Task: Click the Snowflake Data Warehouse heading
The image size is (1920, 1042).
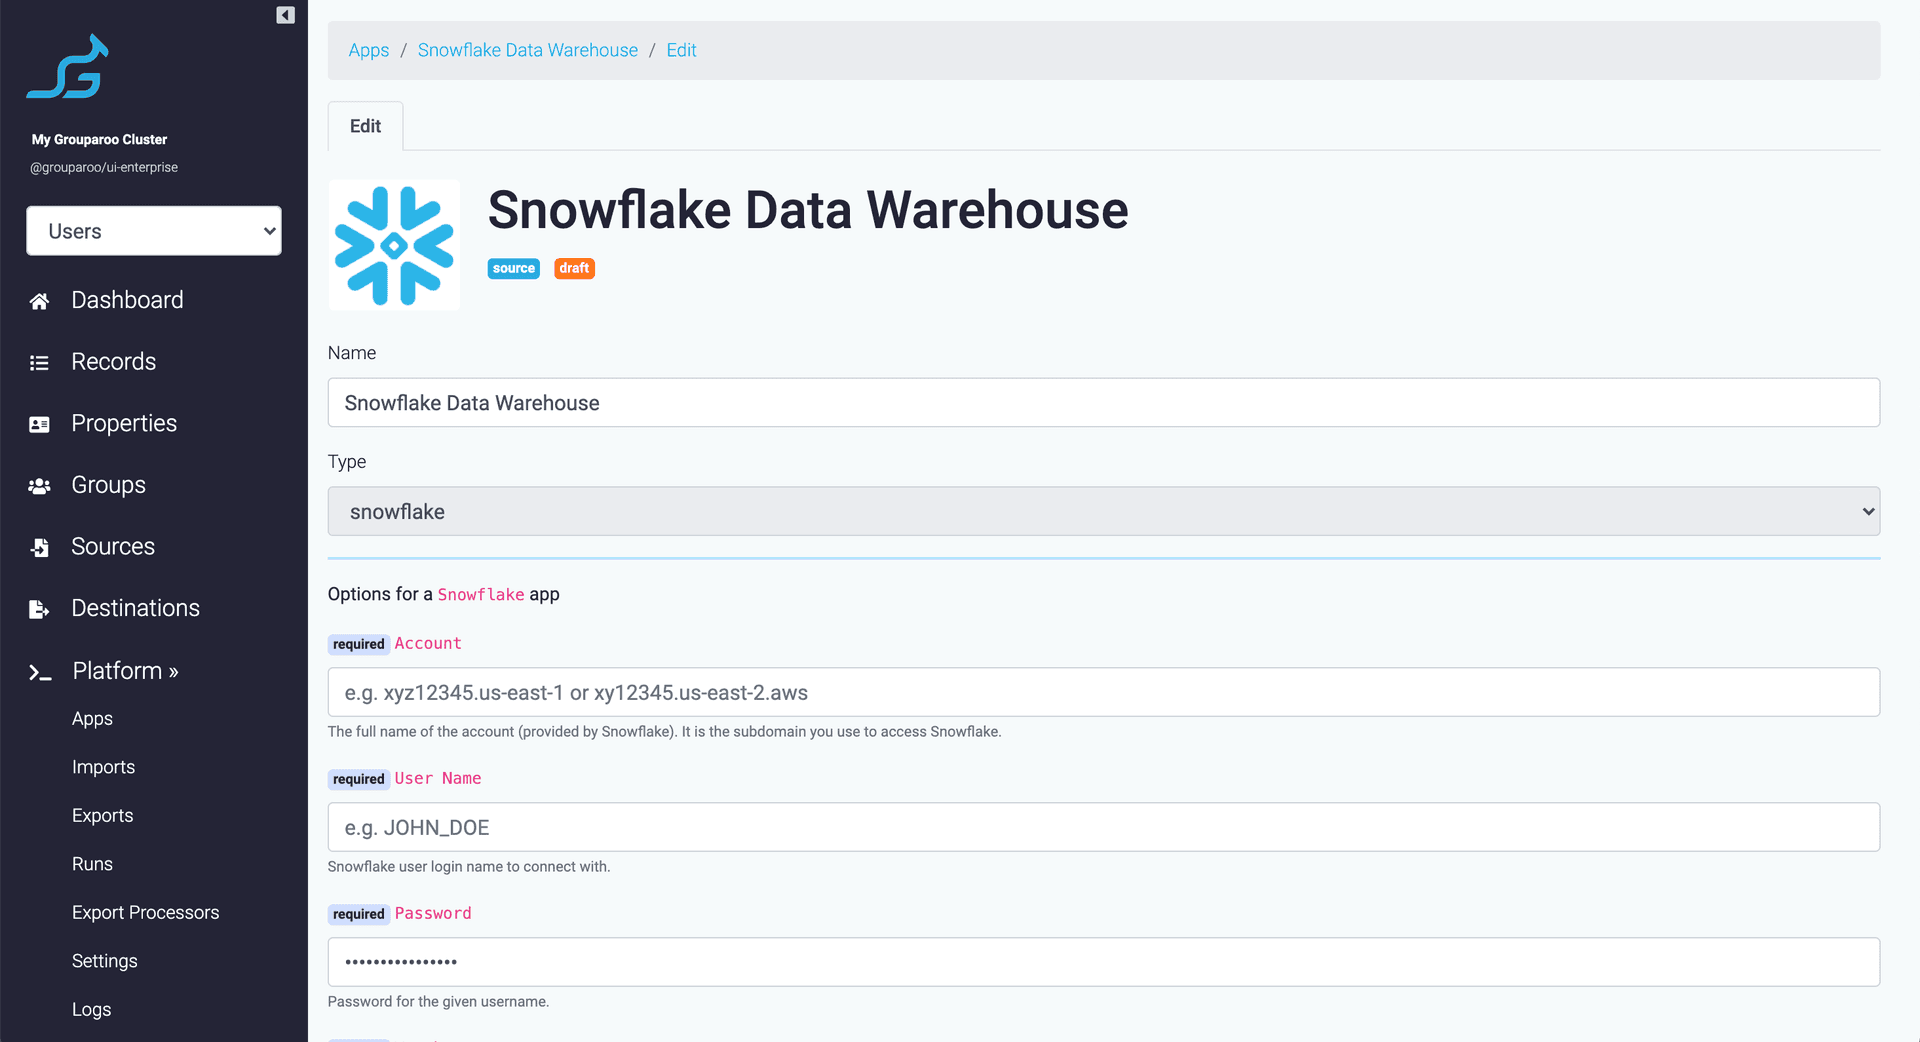Action: (x=808, y=210)
